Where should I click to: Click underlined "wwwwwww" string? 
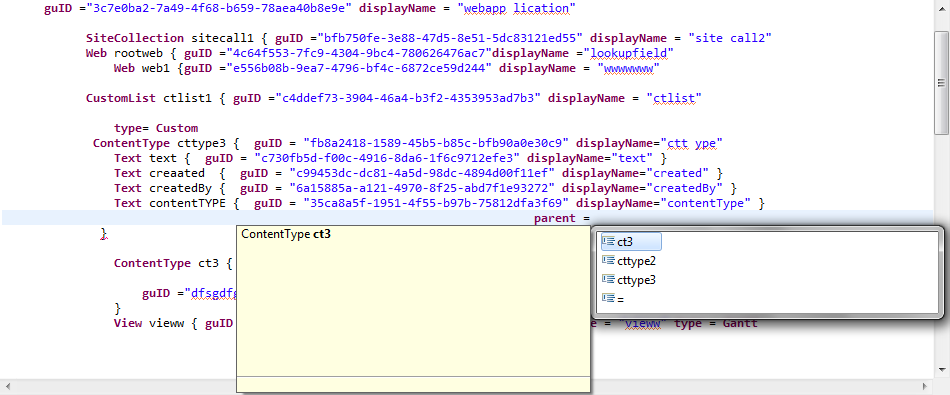click(628, 68)
